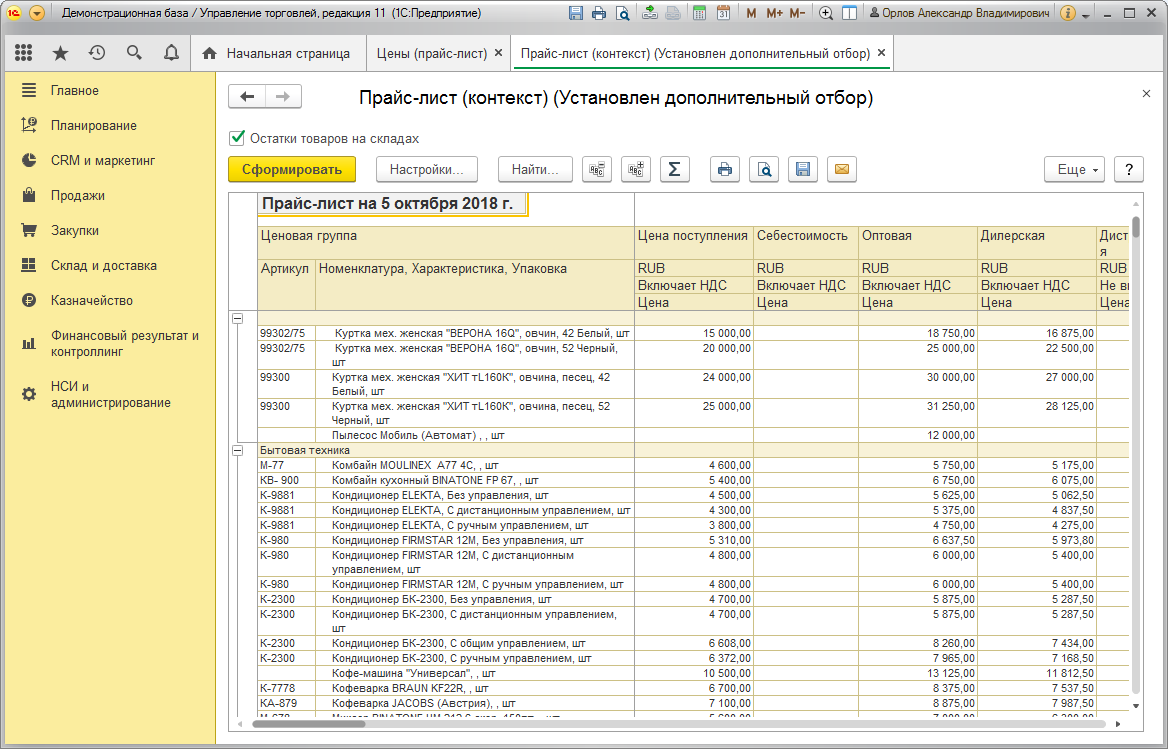The height and width of the screenshot is (749, 1168).
Task: Open the sections menu grid icon
Action: (23, 53)
